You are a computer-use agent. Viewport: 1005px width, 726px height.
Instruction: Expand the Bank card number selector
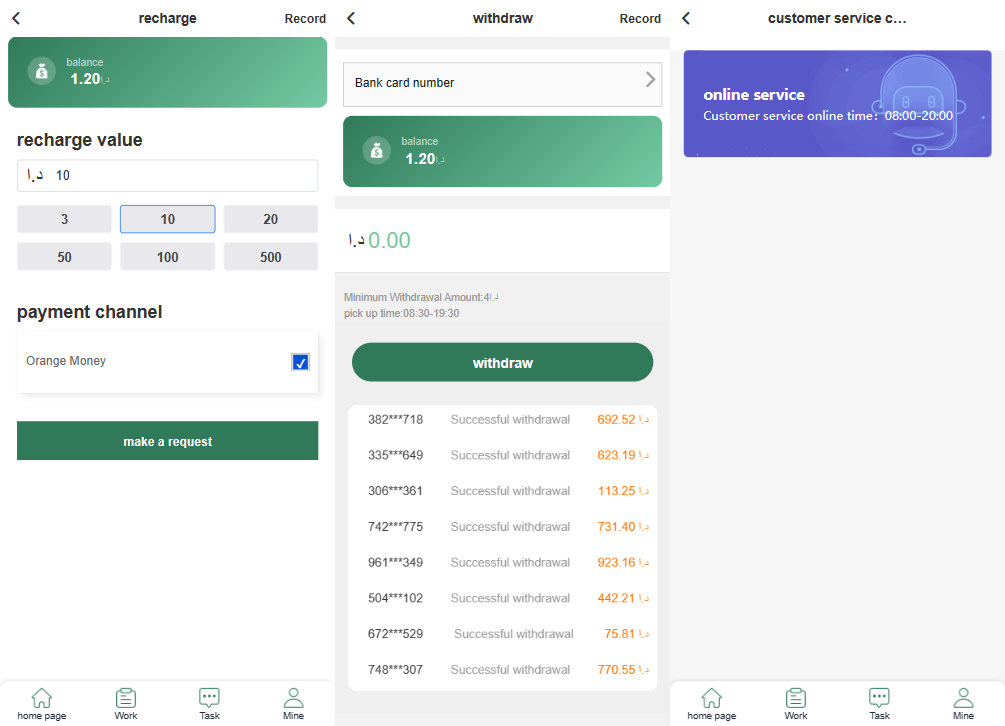pyautogui.click(x=502, y=83)
